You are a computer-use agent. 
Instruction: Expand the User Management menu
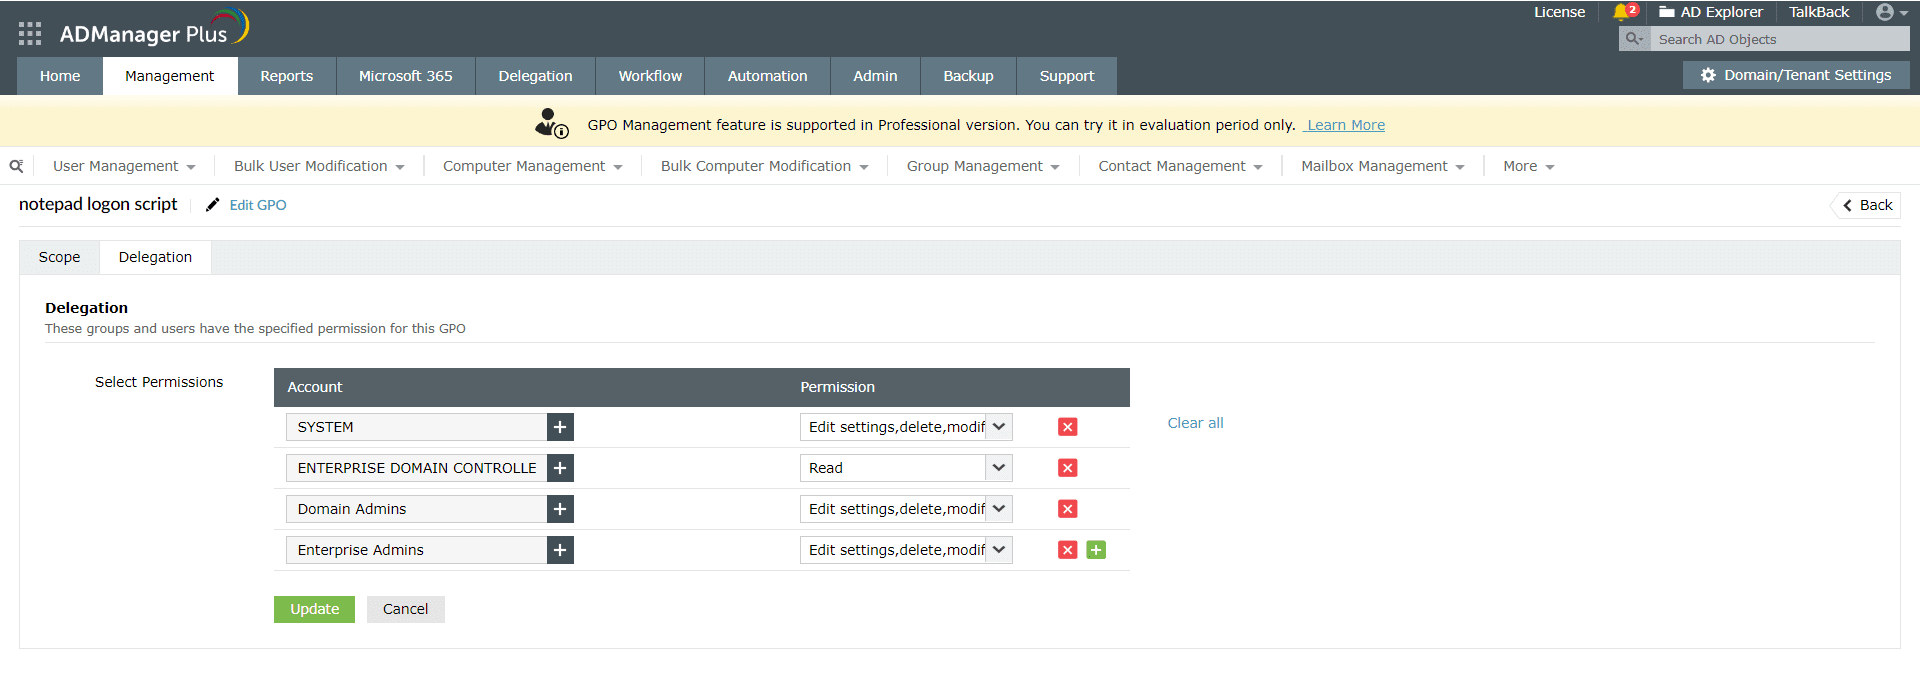pos(124,166)
